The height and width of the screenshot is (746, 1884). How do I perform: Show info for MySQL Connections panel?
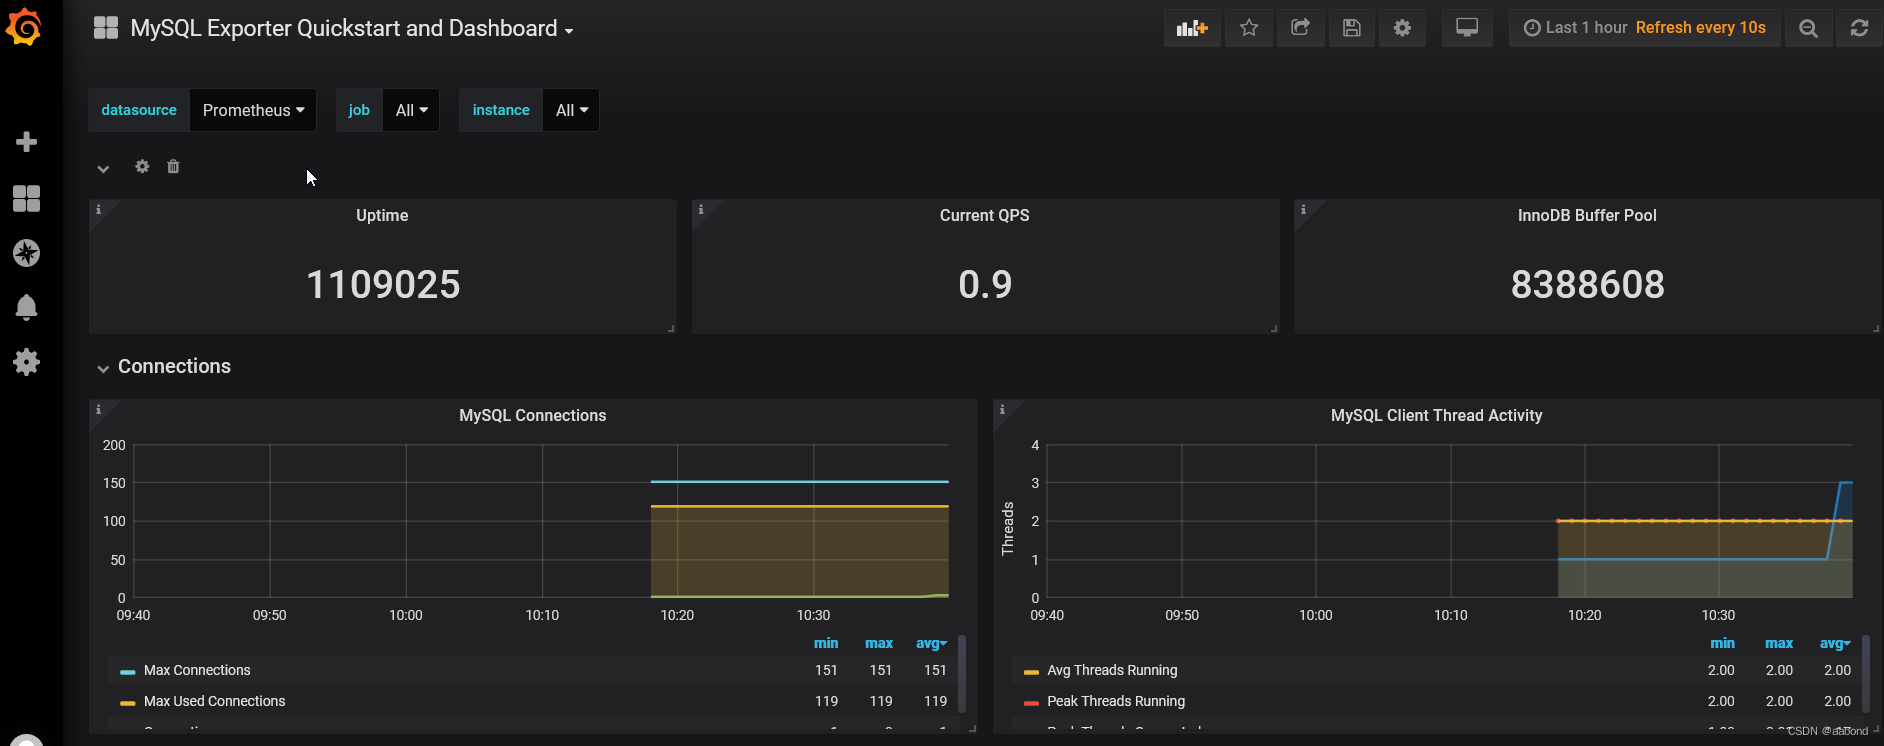click(x=98, y=410)
